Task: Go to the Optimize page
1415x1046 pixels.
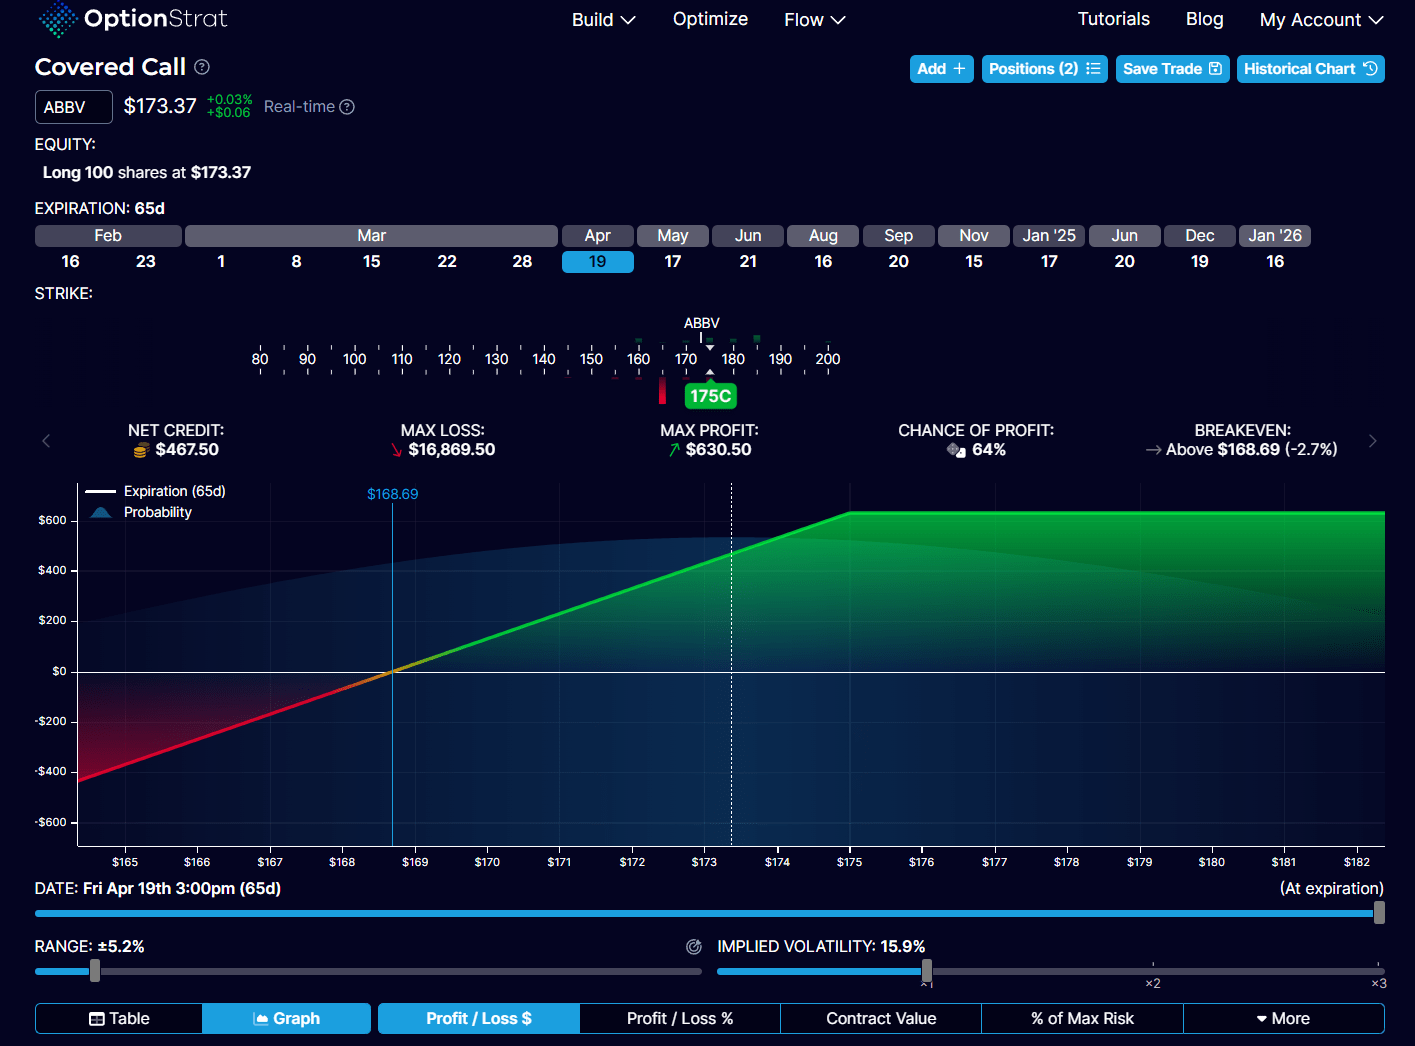Action: (x=710, y=19)
